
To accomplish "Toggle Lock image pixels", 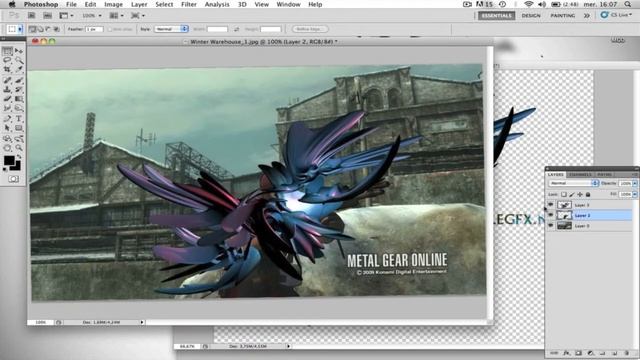I will click(572, 194).
